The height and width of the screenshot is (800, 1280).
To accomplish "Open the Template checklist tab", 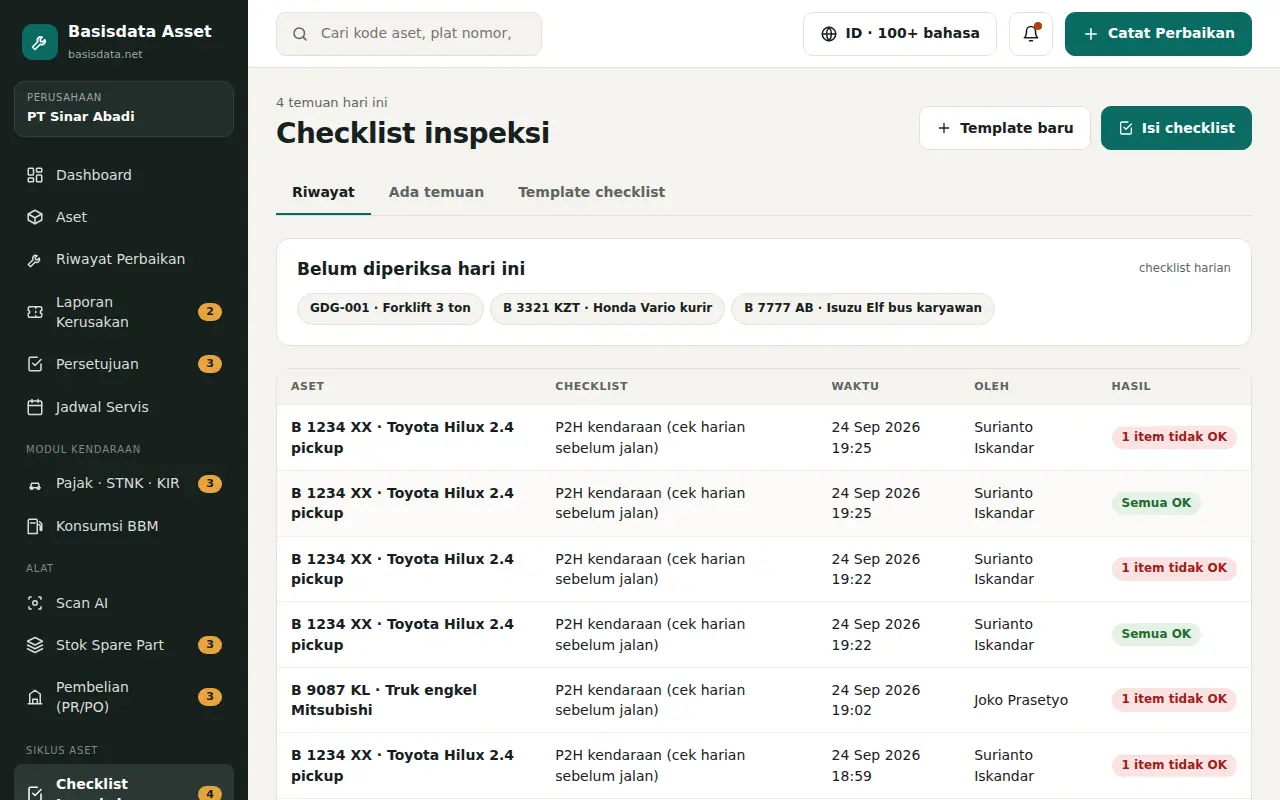I will point(591,192).
